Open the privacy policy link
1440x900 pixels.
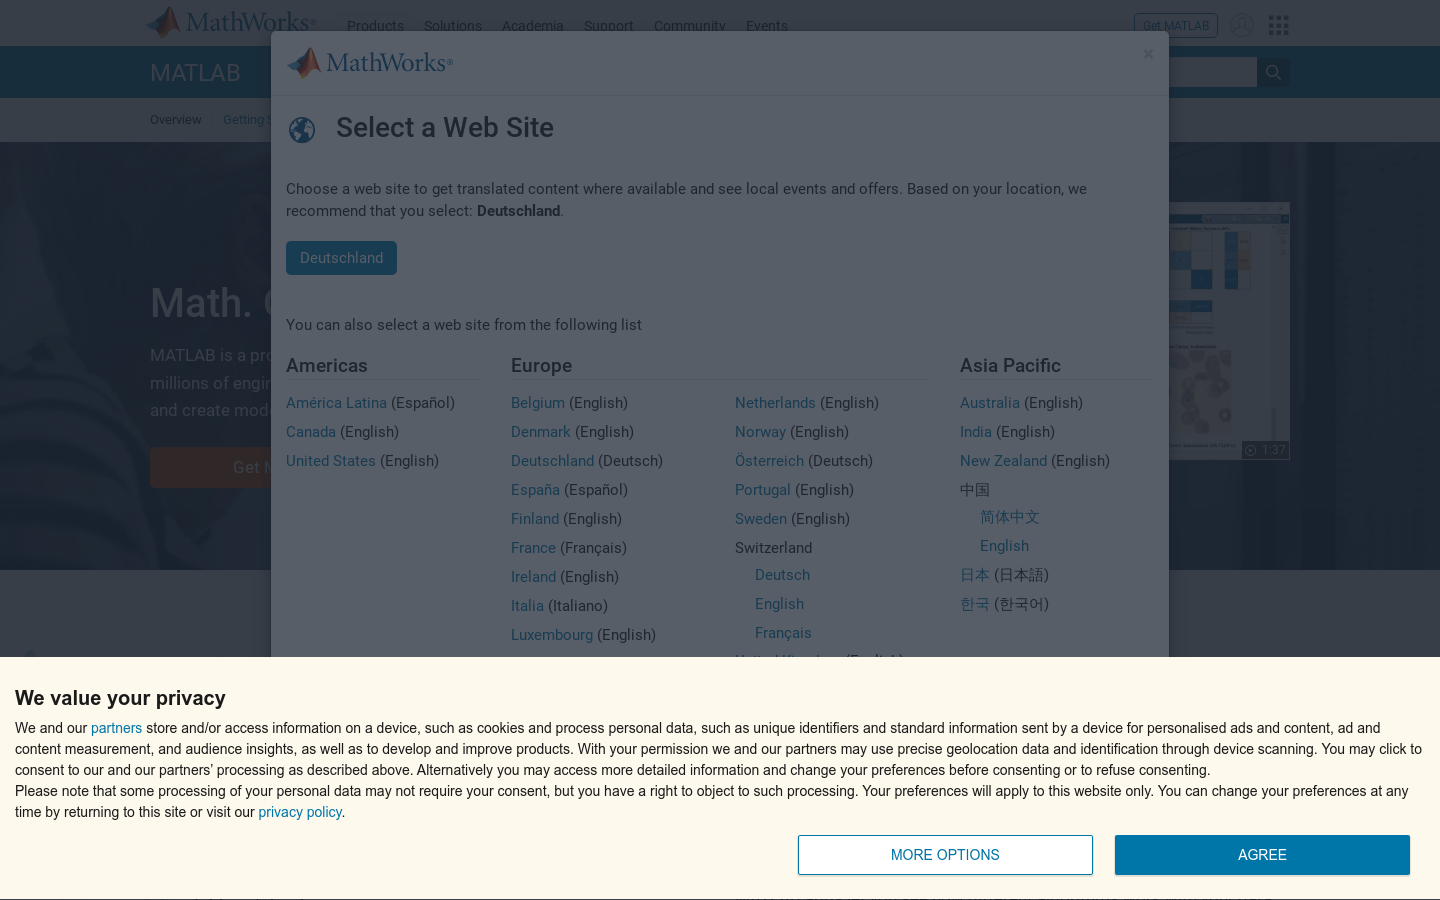click(x=300, y=812)
